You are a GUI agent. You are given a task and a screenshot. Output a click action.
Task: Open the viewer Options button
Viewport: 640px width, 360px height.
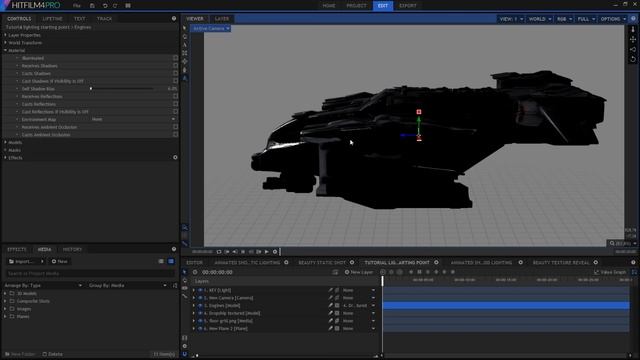[x=613, y=19]
